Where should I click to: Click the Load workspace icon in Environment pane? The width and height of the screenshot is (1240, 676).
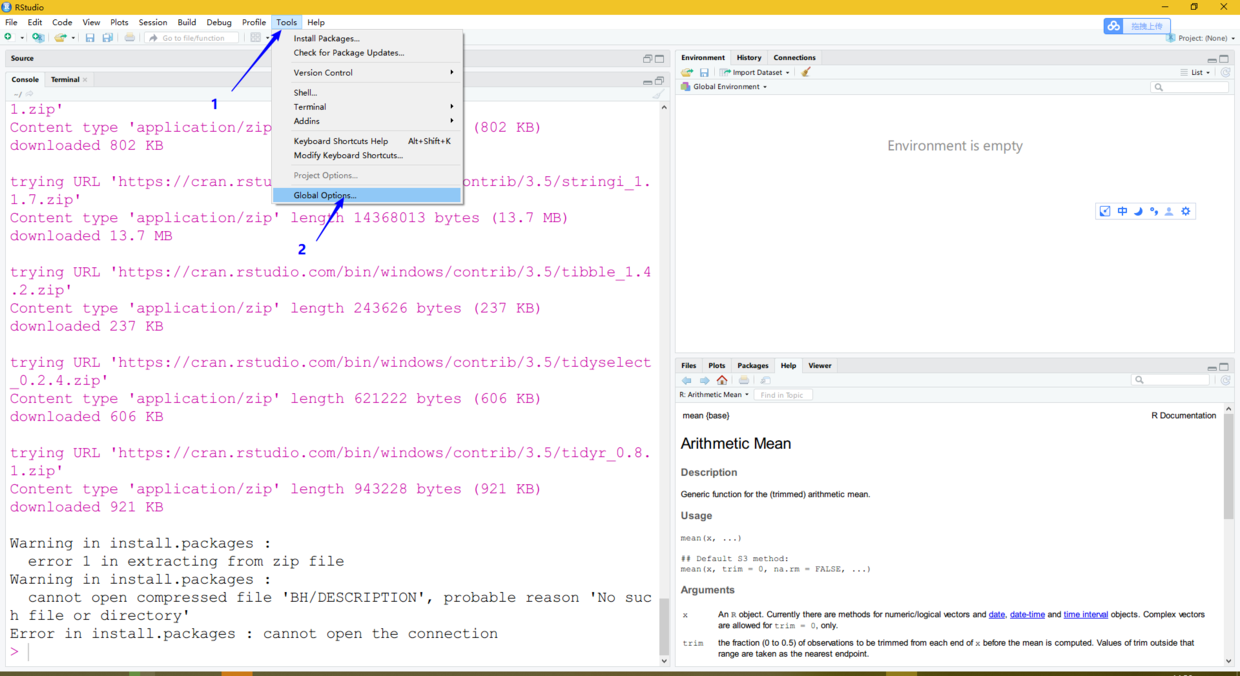[687, 72]
